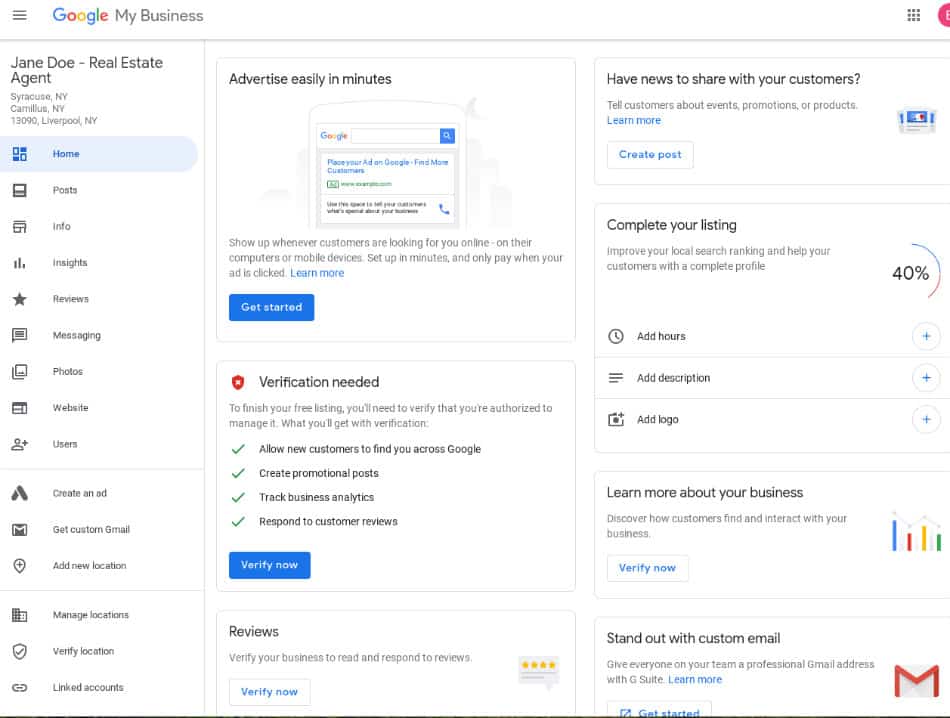Click the Google search ad preview illustration
950x718 pixels.
(387, 165)
